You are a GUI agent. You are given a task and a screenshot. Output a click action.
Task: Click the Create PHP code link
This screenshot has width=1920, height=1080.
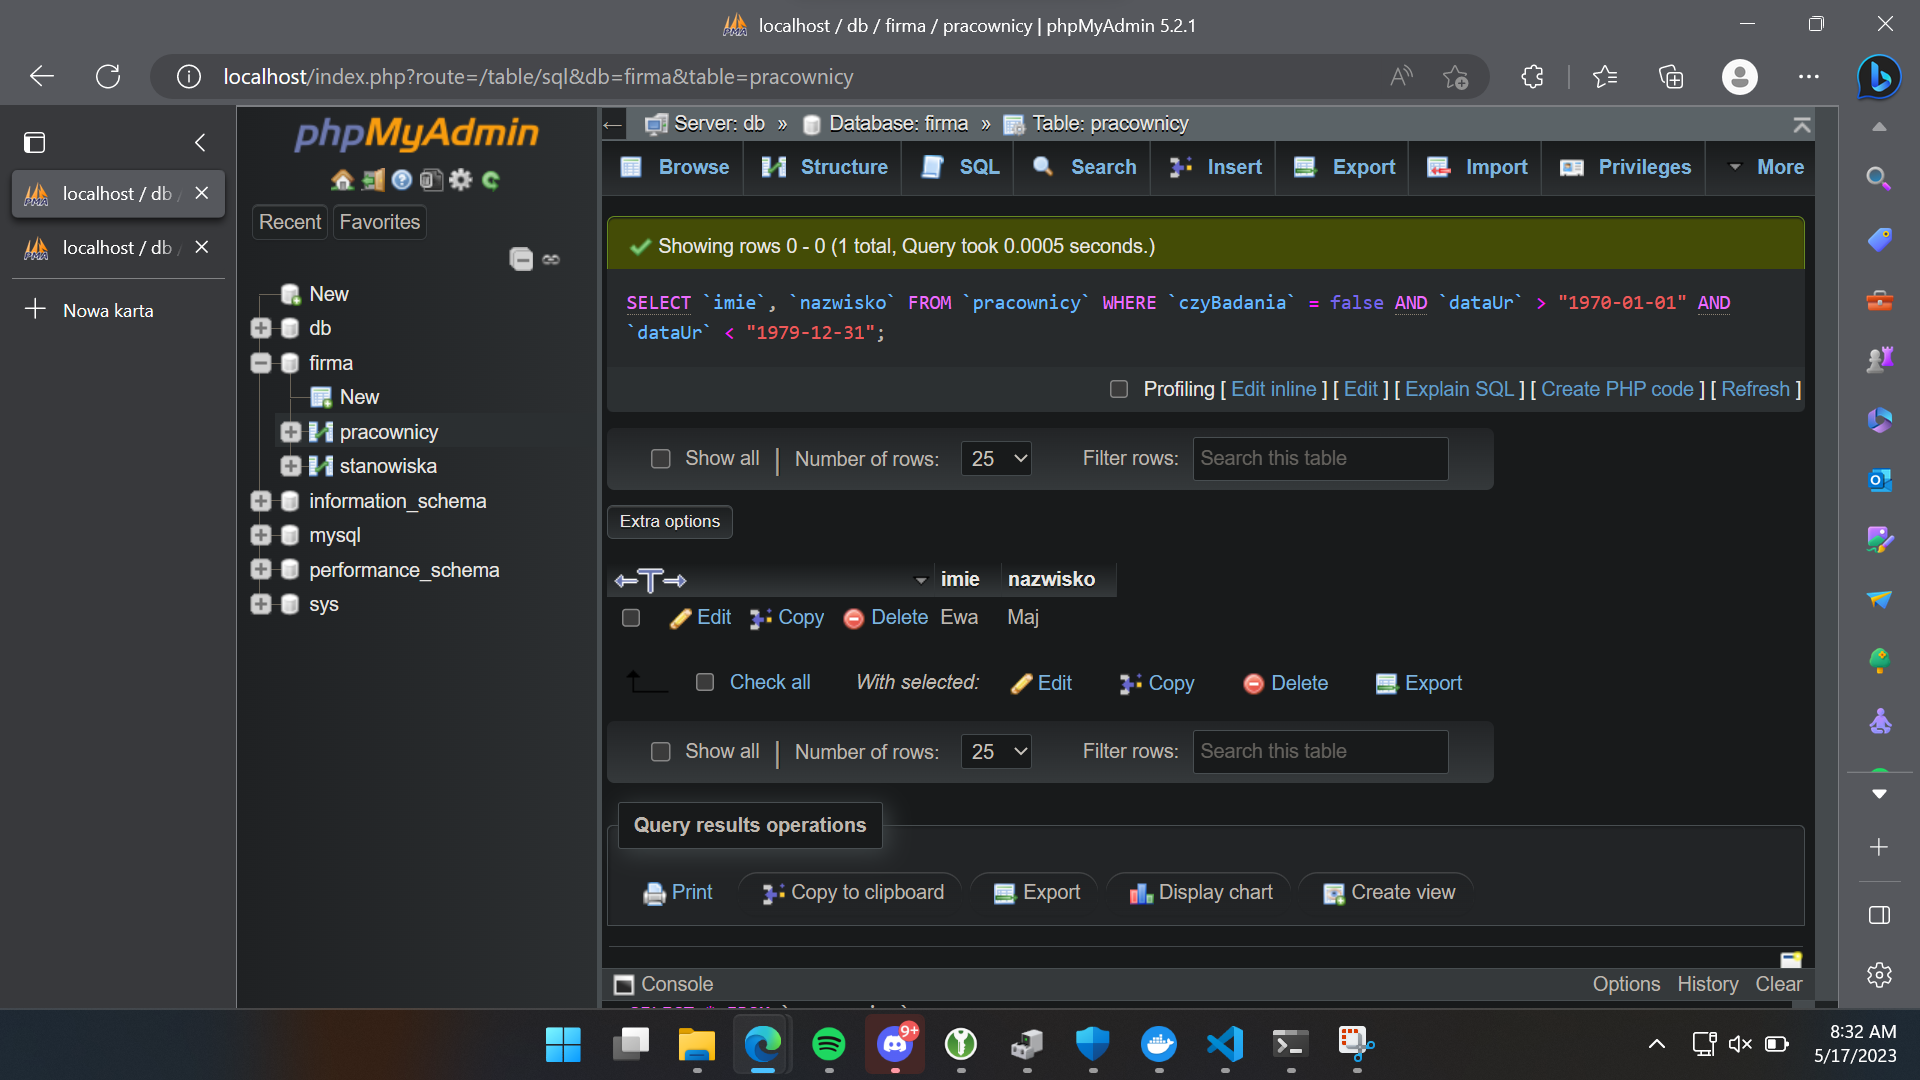[x=1617, y=389]
